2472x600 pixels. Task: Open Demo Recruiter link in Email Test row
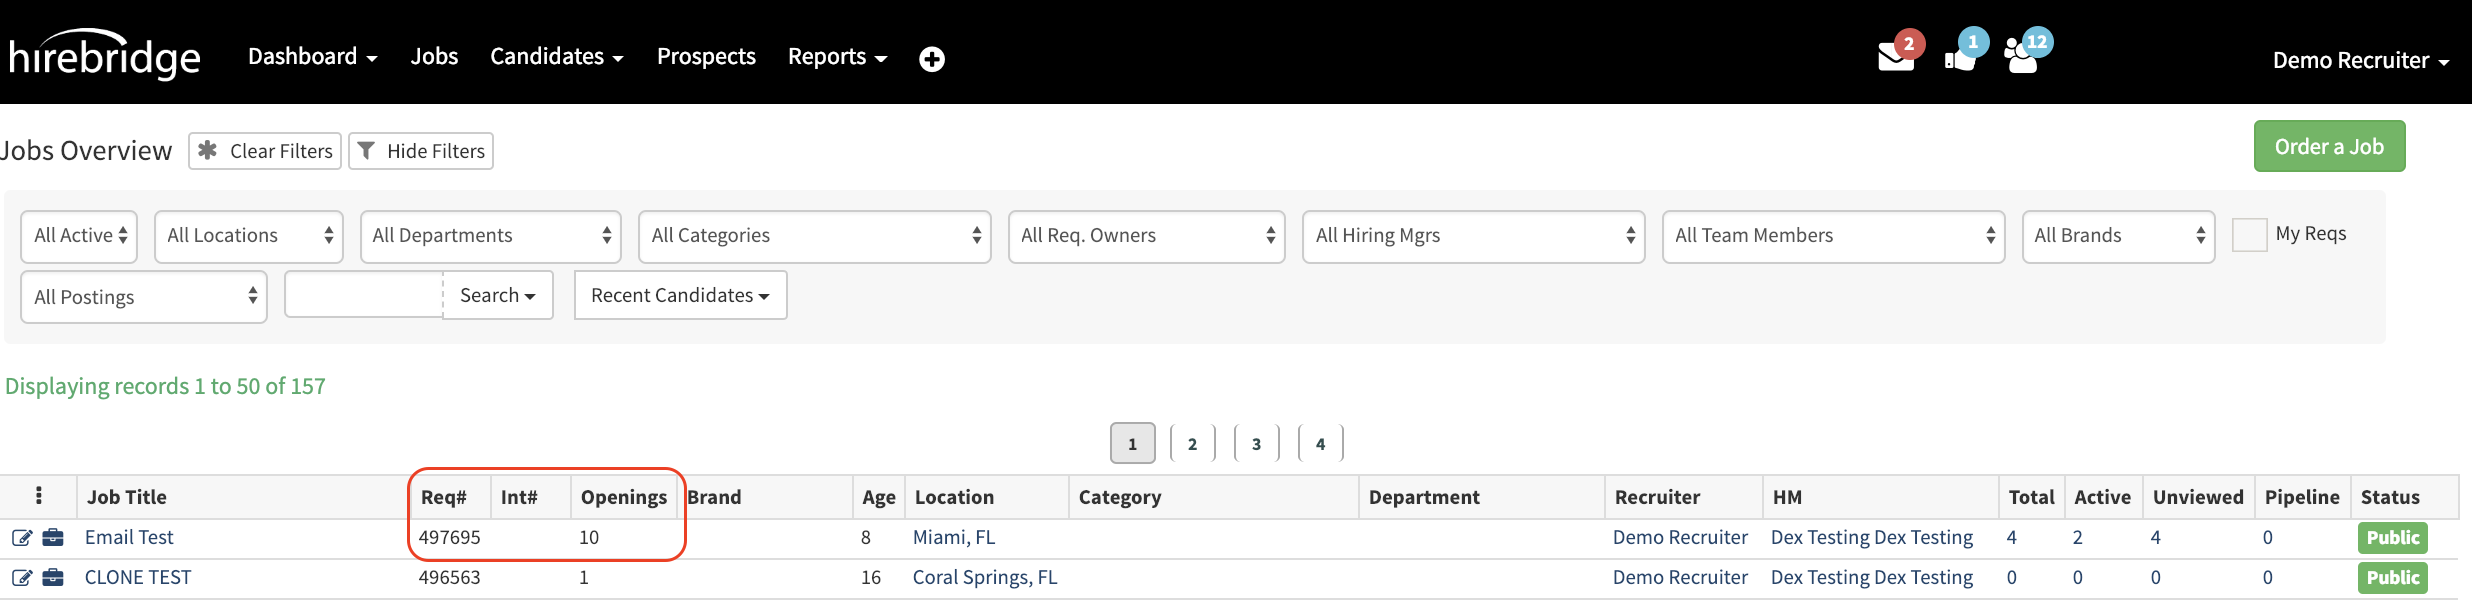click(x=1680, y=538)
